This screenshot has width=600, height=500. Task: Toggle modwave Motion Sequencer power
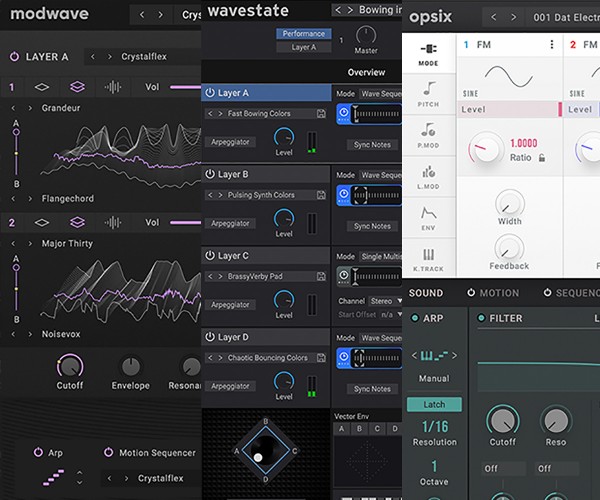(x=109, y=452)
